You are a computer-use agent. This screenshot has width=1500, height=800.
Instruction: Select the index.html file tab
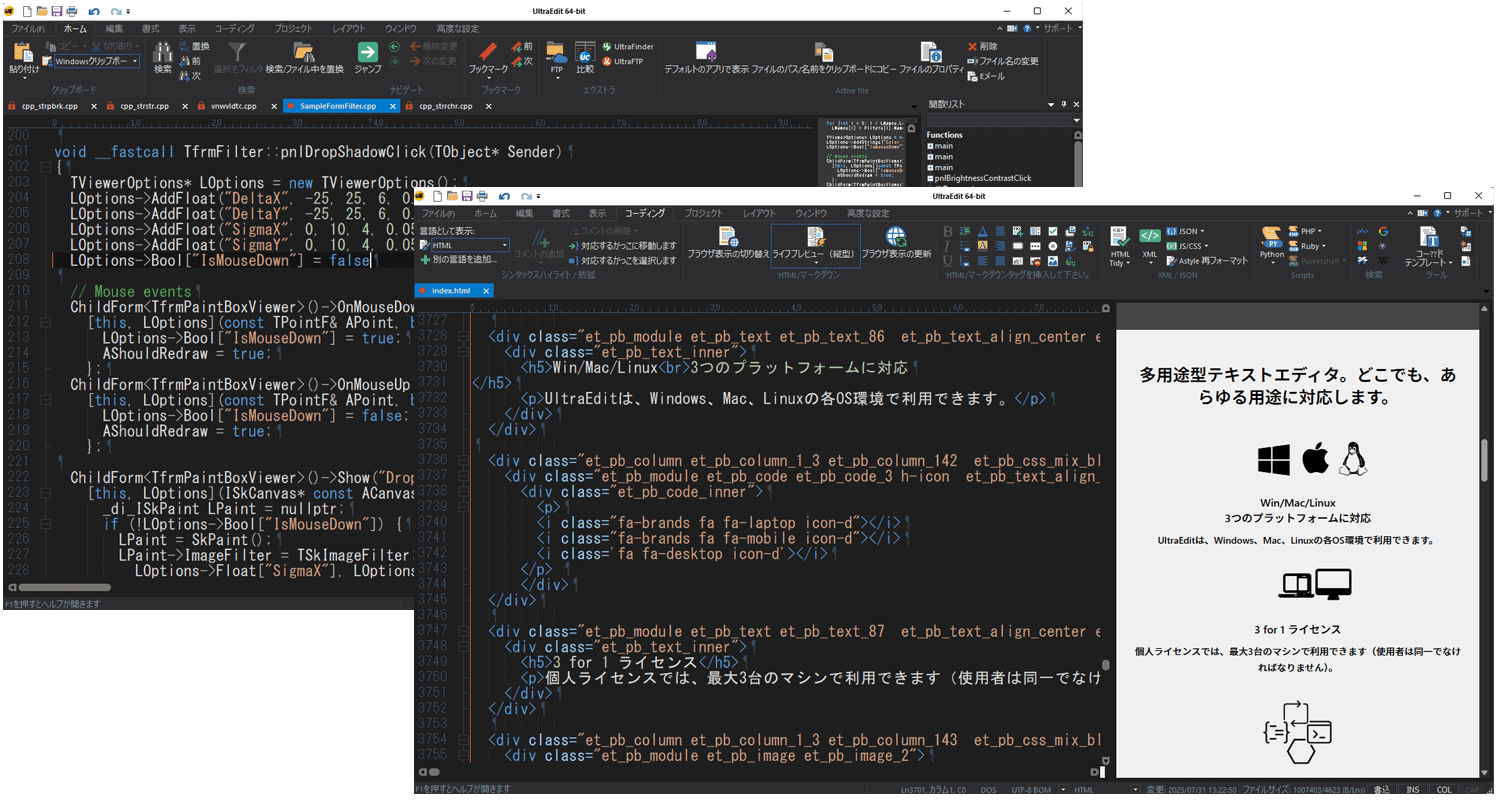point(456,291)
